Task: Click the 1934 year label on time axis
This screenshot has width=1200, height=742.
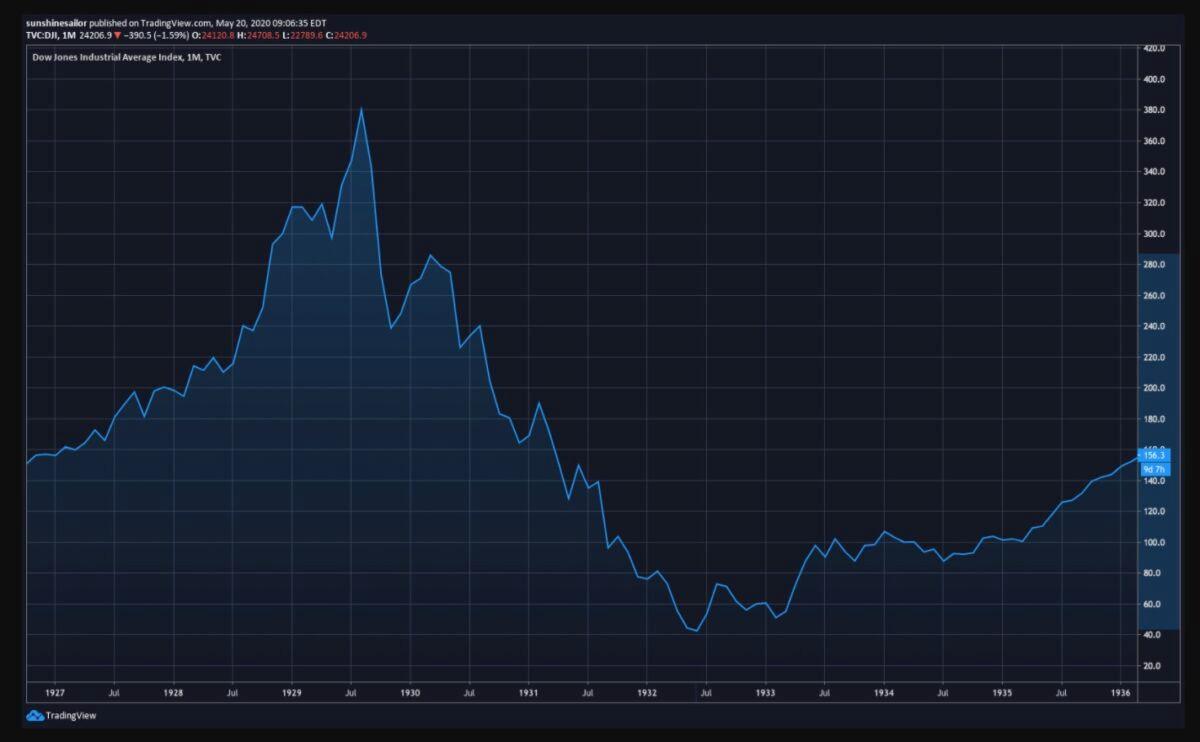Action: [x=884, y=692]
